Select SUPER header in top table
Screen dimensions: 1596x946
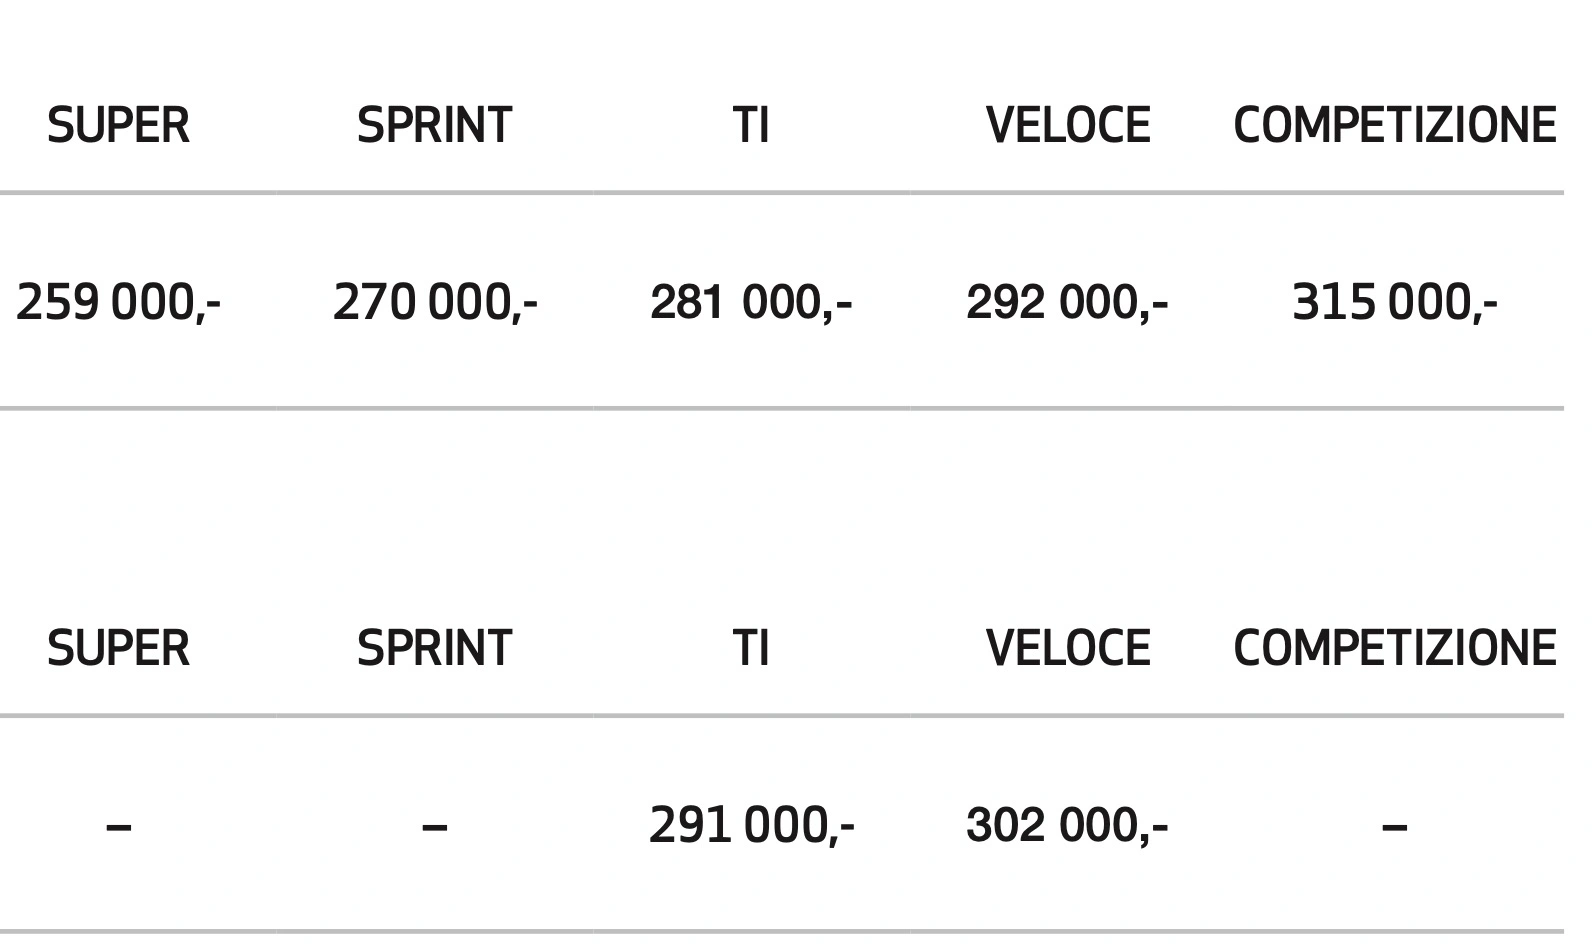pos(118,126)
